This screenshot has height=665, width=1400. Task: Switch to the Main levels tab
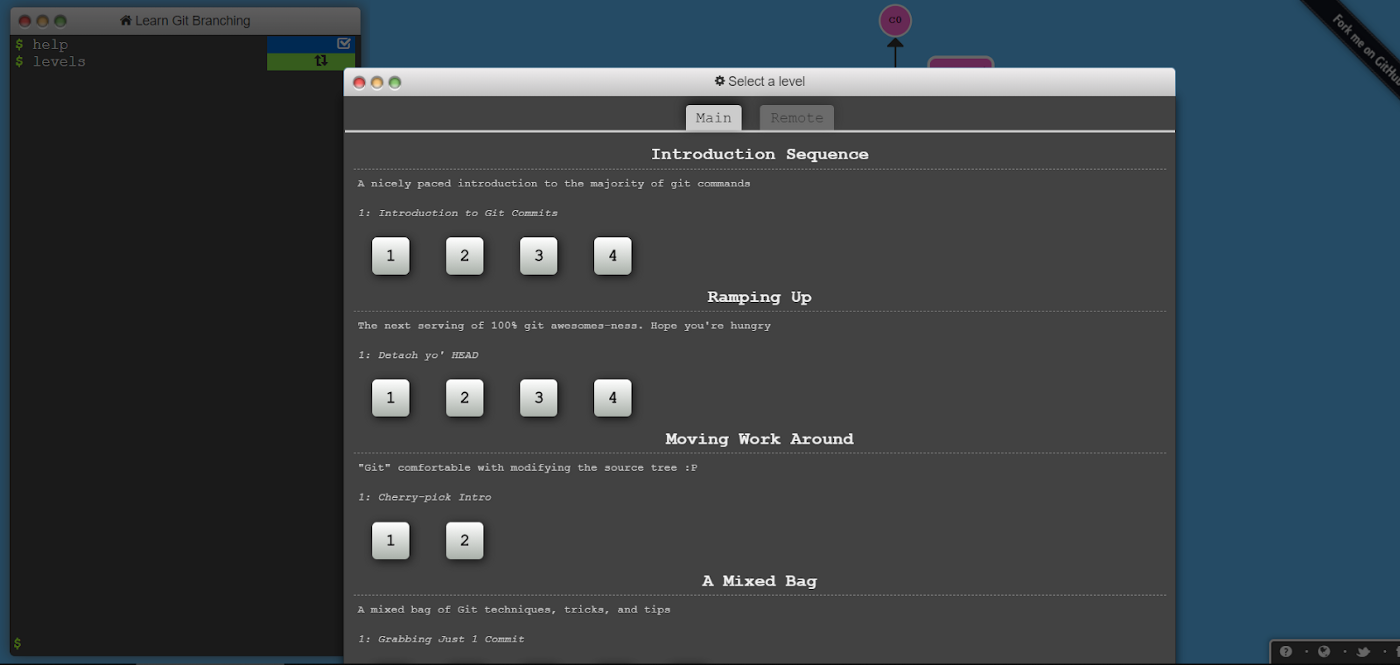tap(713, 118)
